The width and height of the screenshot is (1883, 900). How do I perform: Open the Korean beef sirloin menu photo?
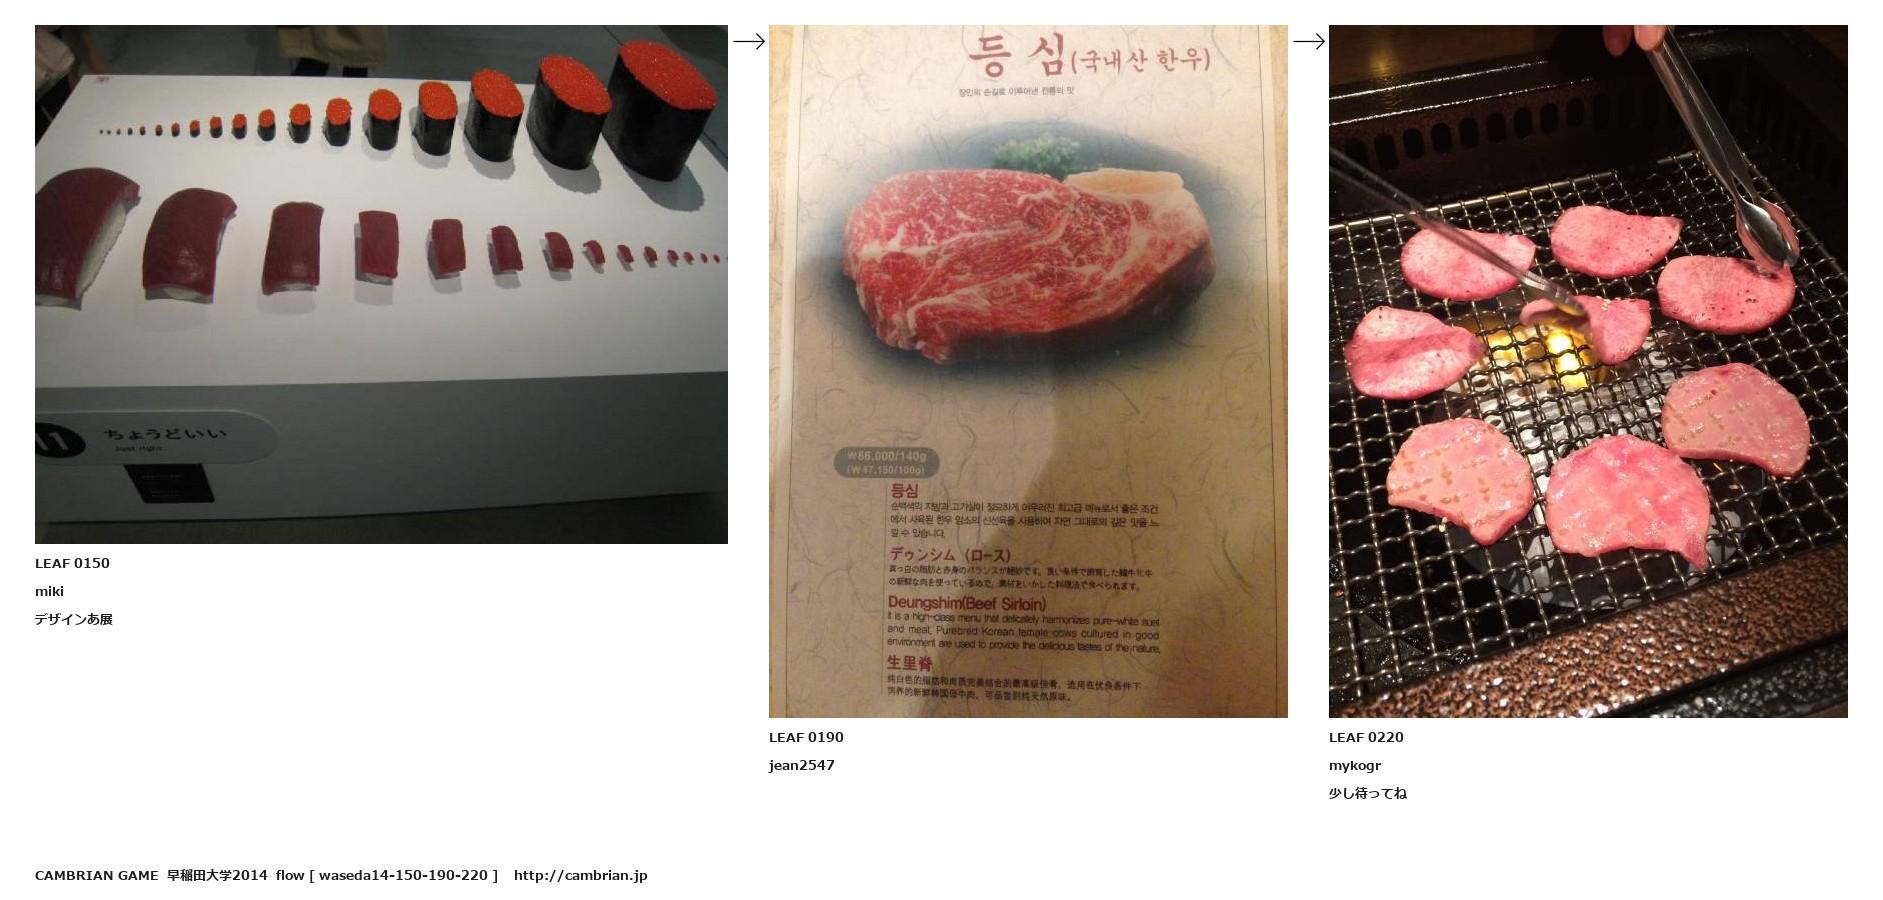click(x=1028, y=371)
